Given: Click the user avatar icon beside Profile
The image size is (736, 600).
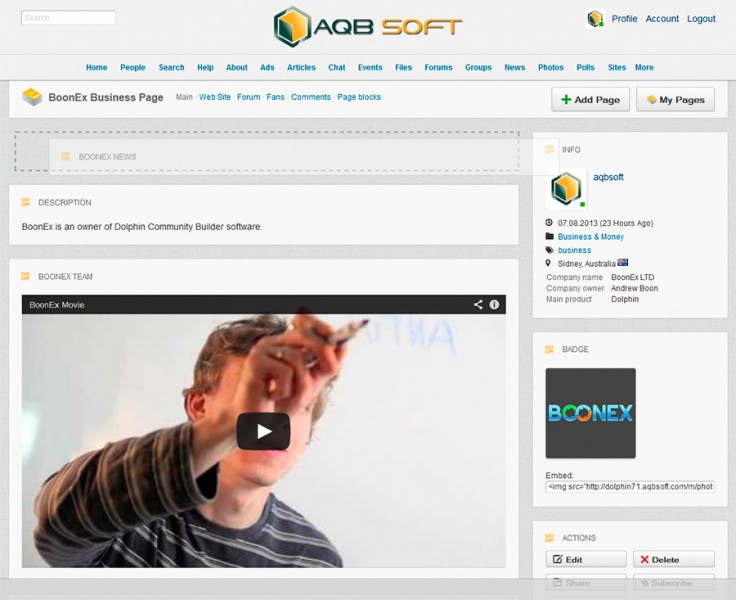Looking at the screenshot, I should (x=595, y=19).
